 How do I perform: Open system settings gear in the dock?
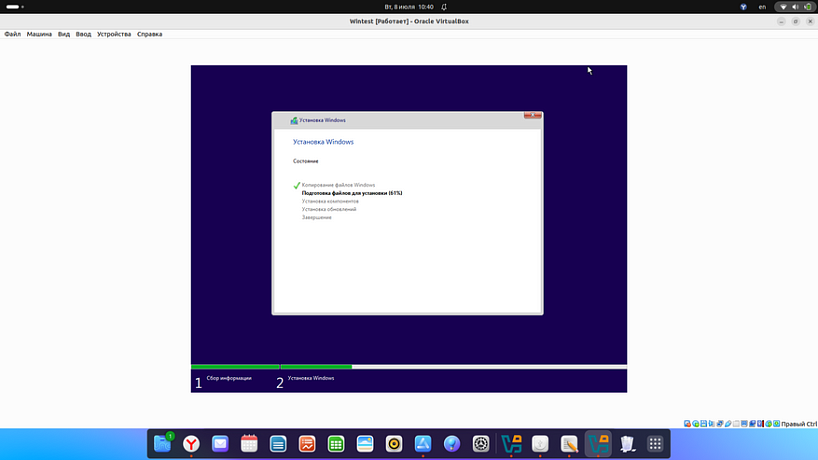pyautogui.click(x=481, y=444)
